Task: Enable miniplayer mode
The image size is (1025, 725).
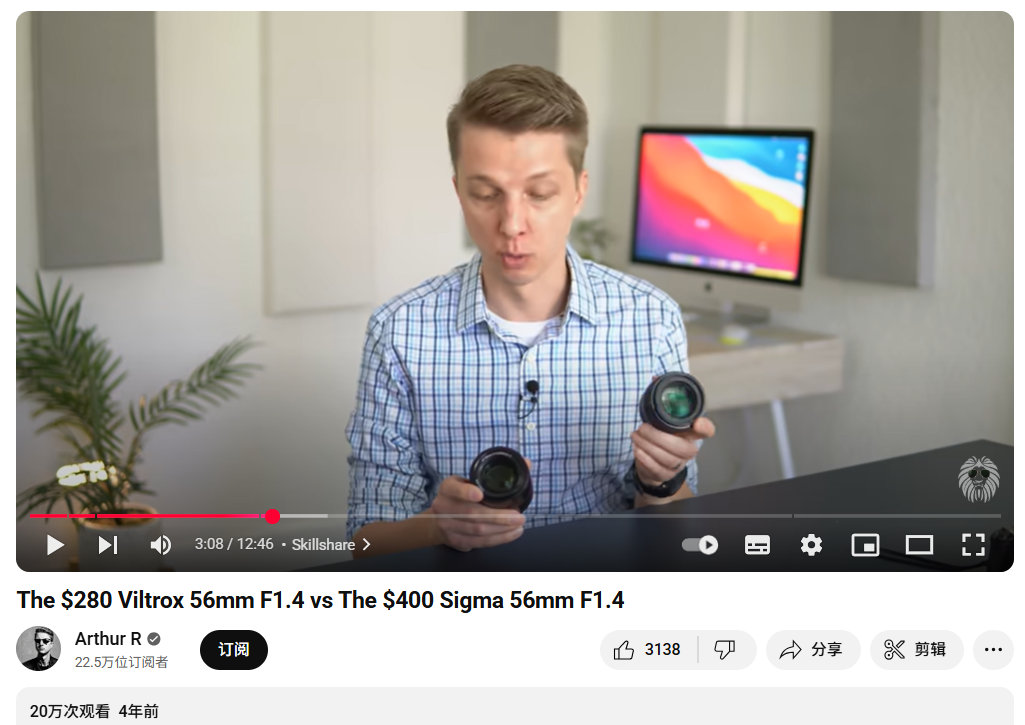Action: pos(865,545)
